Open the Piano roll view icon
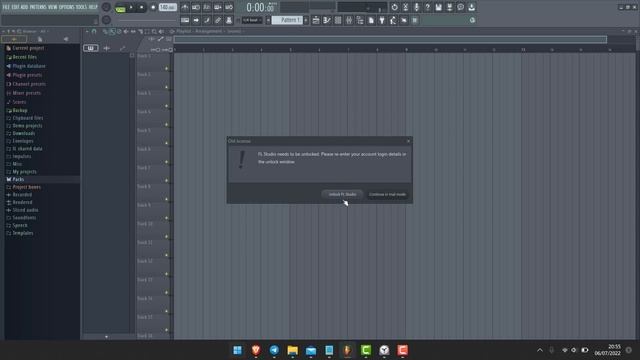640x360 pixels. coord(327,20)
